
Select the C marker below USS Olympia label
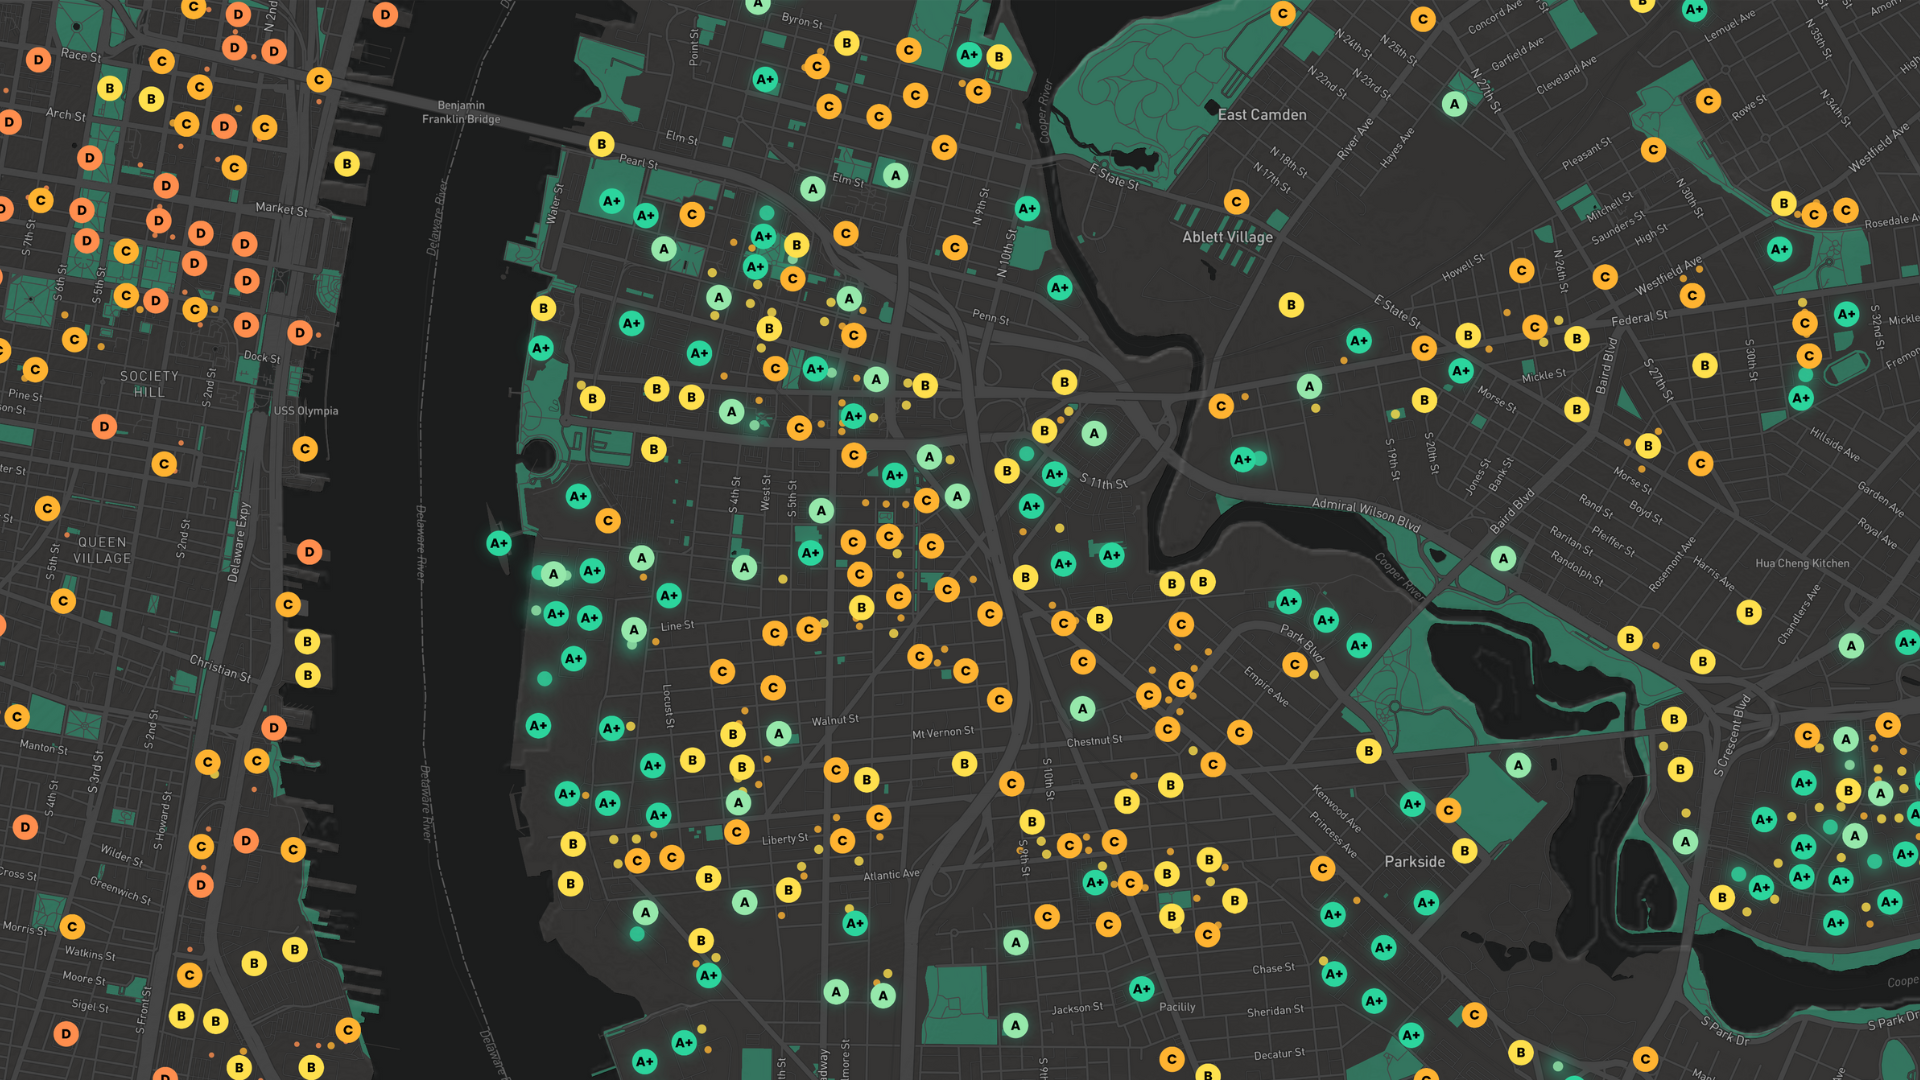305,449
